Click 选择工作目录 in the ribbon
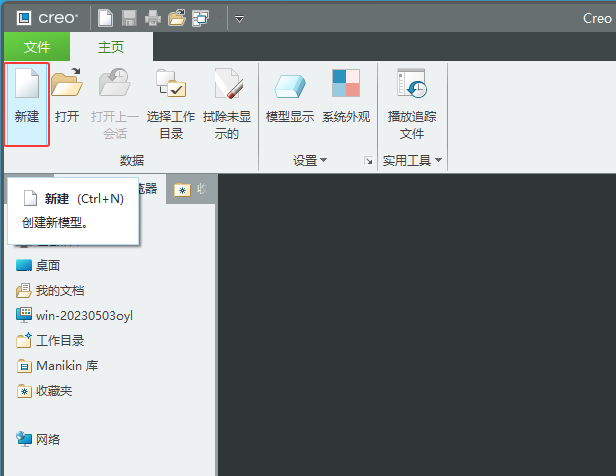The image size is (616, 476). pos(171,104)
